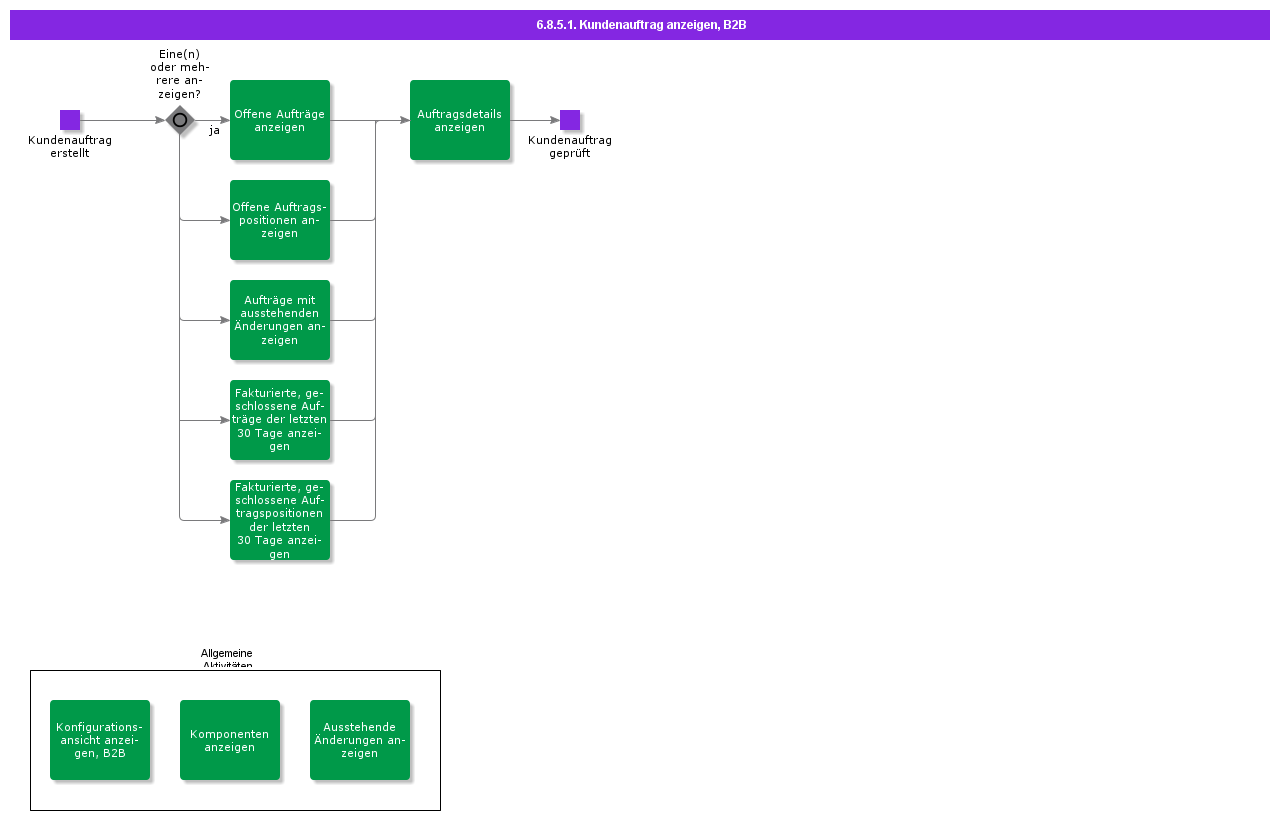
Task: Open the Ausstehende Änderungen anzeigen activity
Action: click(x=360, y=740)
